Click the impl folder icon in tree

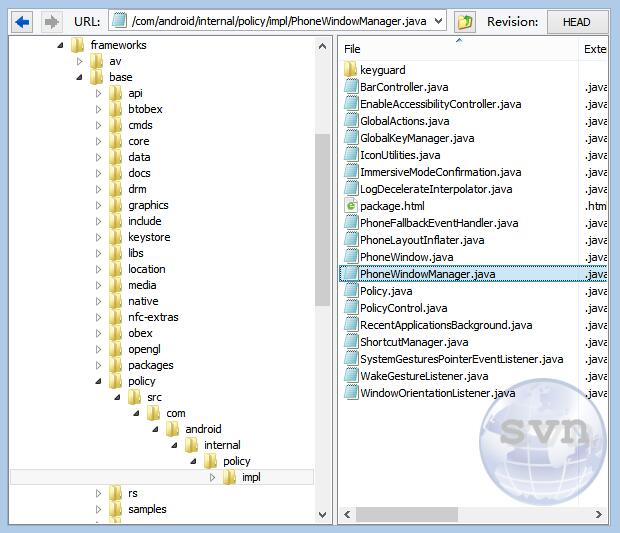point(229,477)
